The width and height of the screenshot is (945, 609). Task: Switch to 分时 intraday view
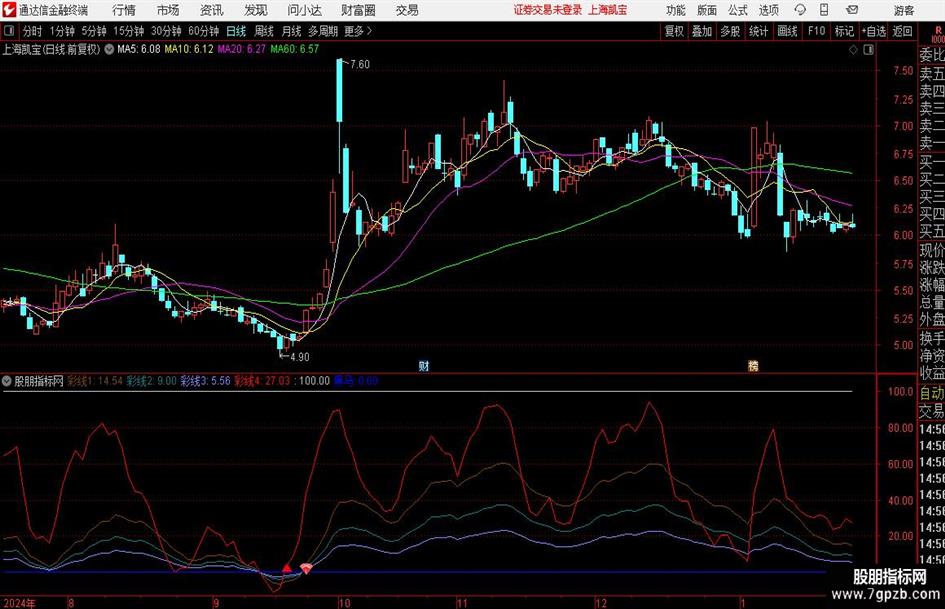click(x=33, y=31)
